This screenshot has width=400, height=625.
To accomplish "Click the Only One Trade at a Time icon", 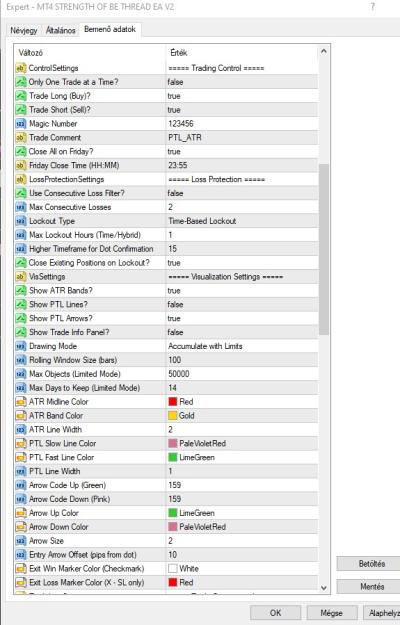I will point(21,82).
